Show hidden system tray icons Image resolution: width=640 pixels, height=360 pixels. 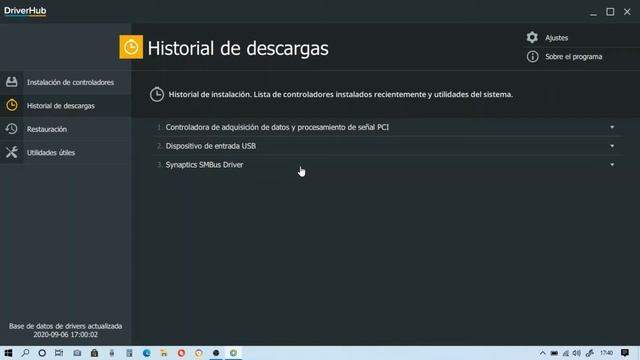click(542, 353)
